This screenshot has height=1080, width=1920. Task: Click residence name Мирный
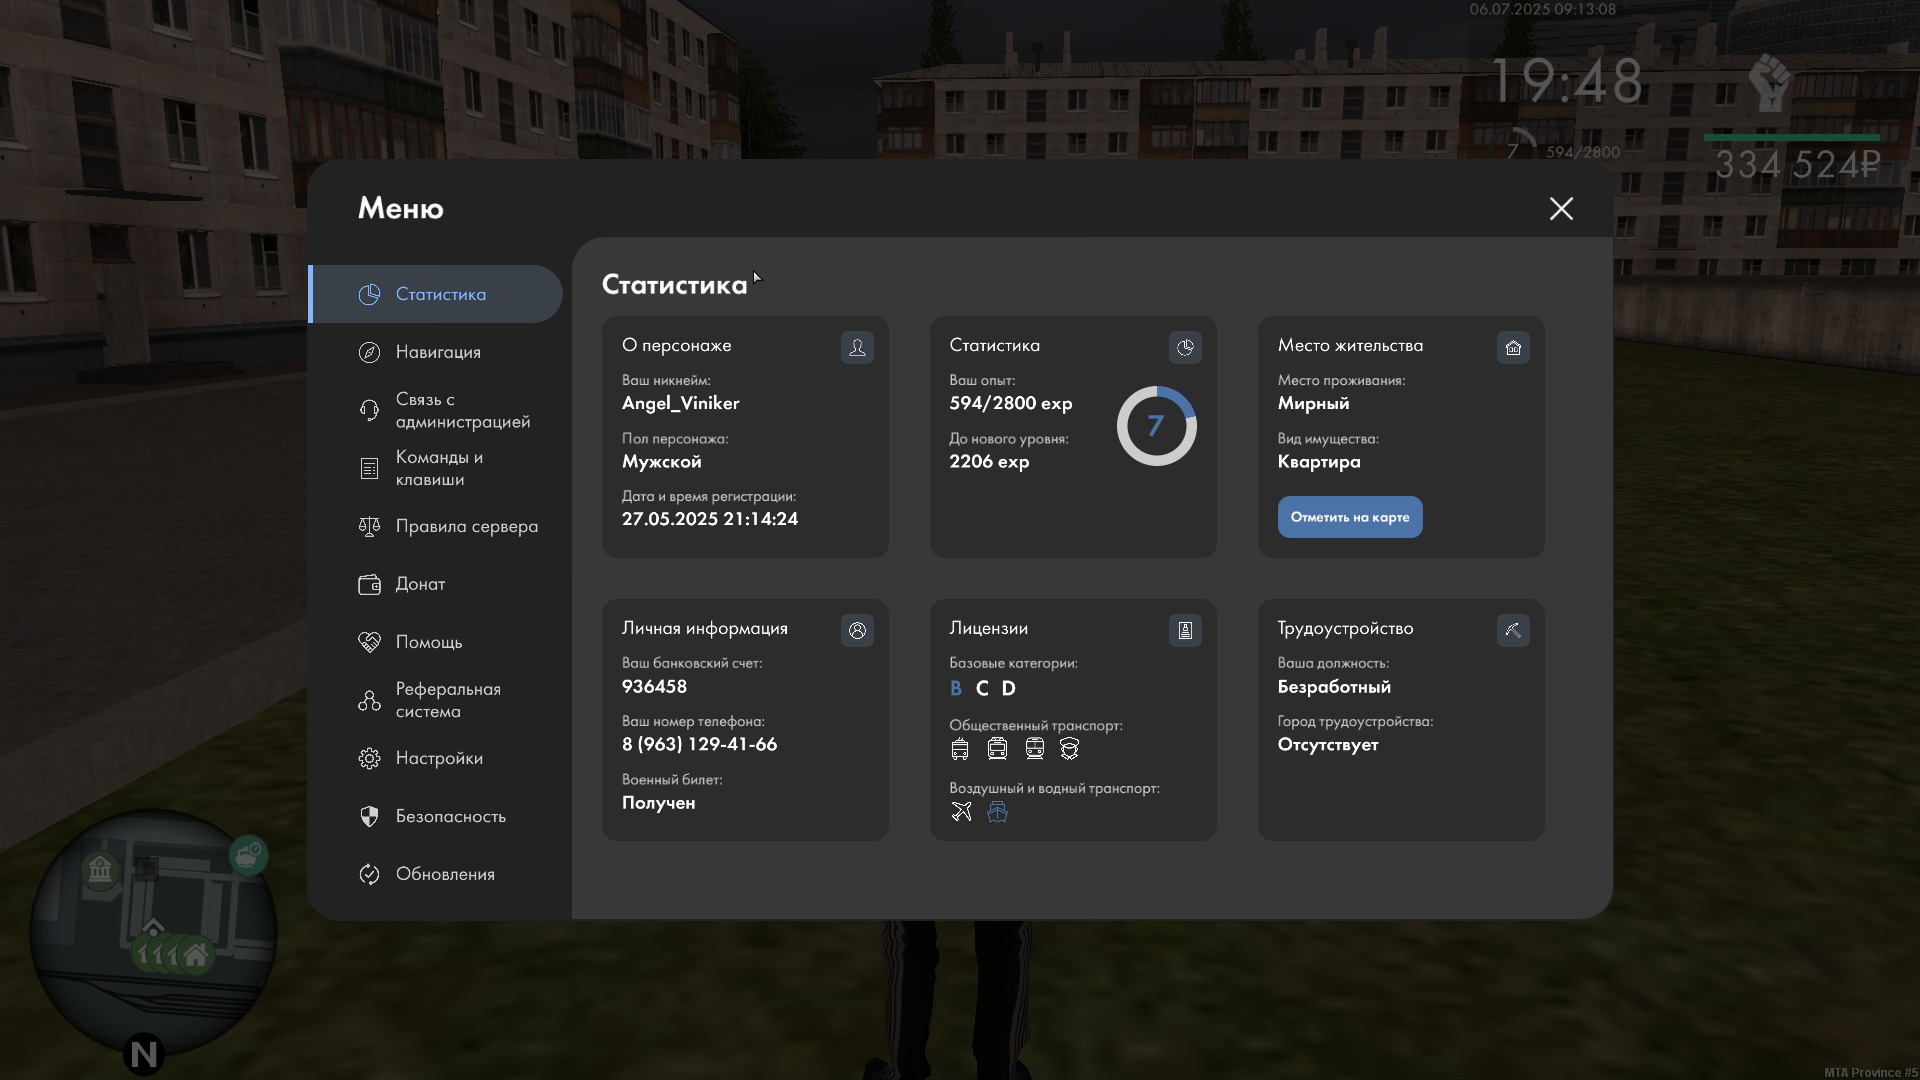(x=1313, y=404)
